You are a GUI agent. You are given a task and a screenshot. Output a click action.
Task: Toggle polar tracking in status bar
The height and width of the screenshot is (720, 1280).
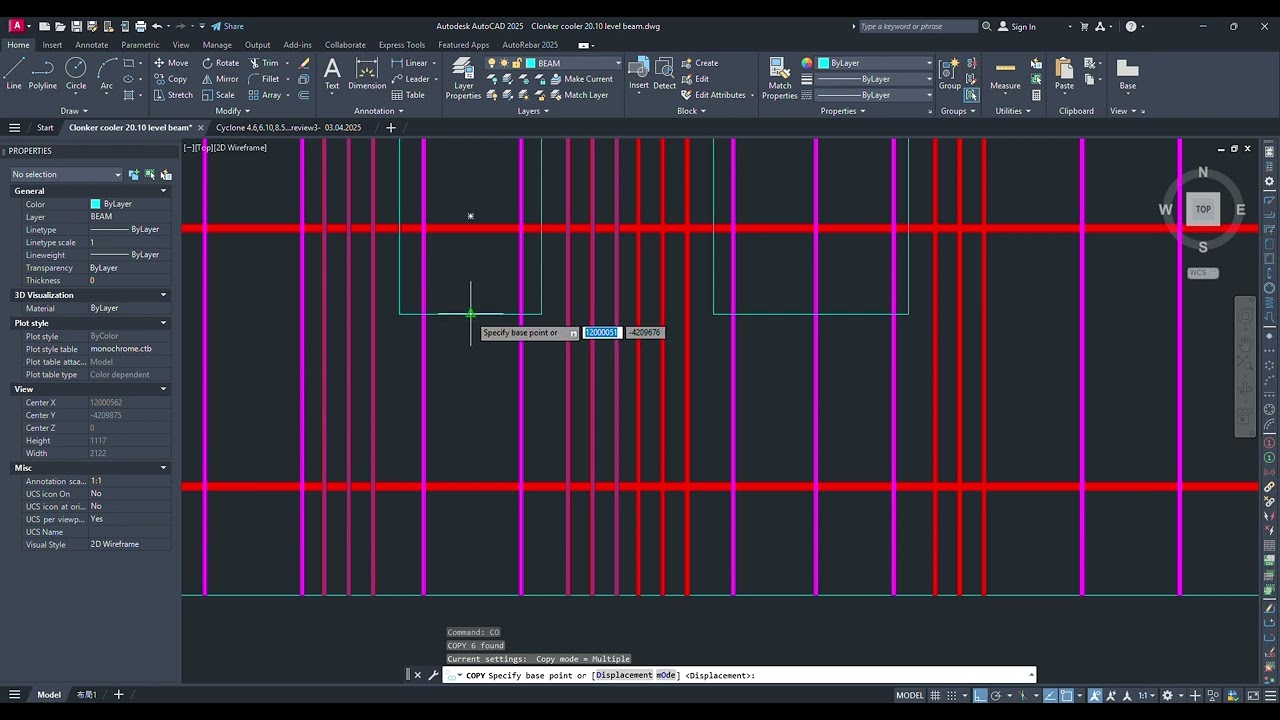pyautogui.click(x=998, y=695)
